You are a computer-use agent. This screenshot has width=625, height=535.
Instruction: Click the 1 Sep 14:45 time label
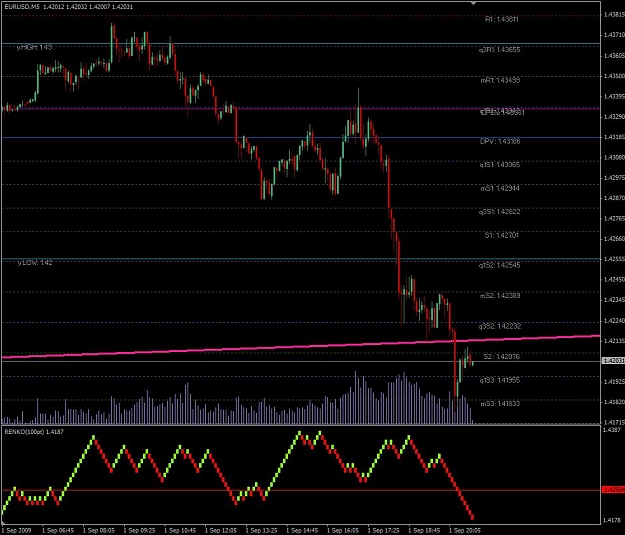(x=302, y=531)
